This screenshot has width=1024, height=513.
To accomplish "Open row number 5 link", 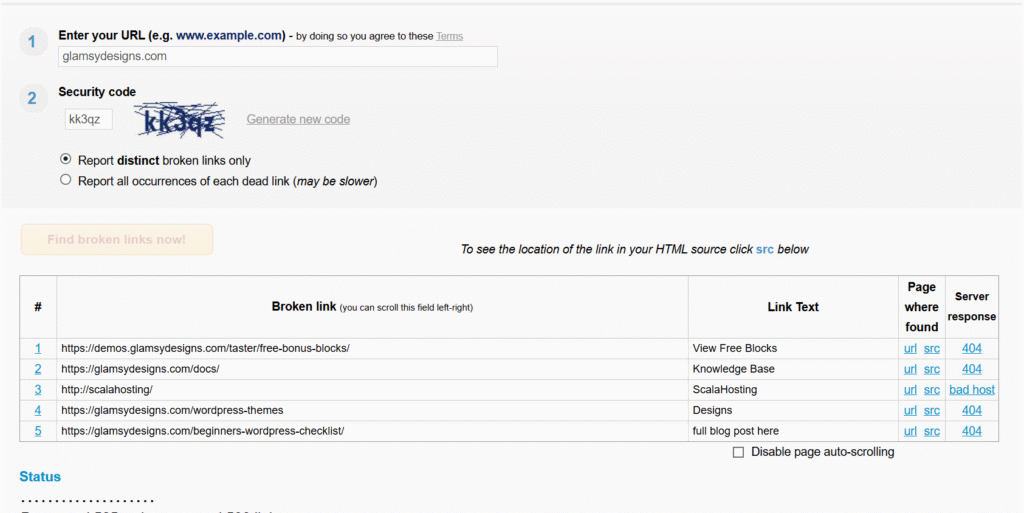I will click(x=38, y=431).
